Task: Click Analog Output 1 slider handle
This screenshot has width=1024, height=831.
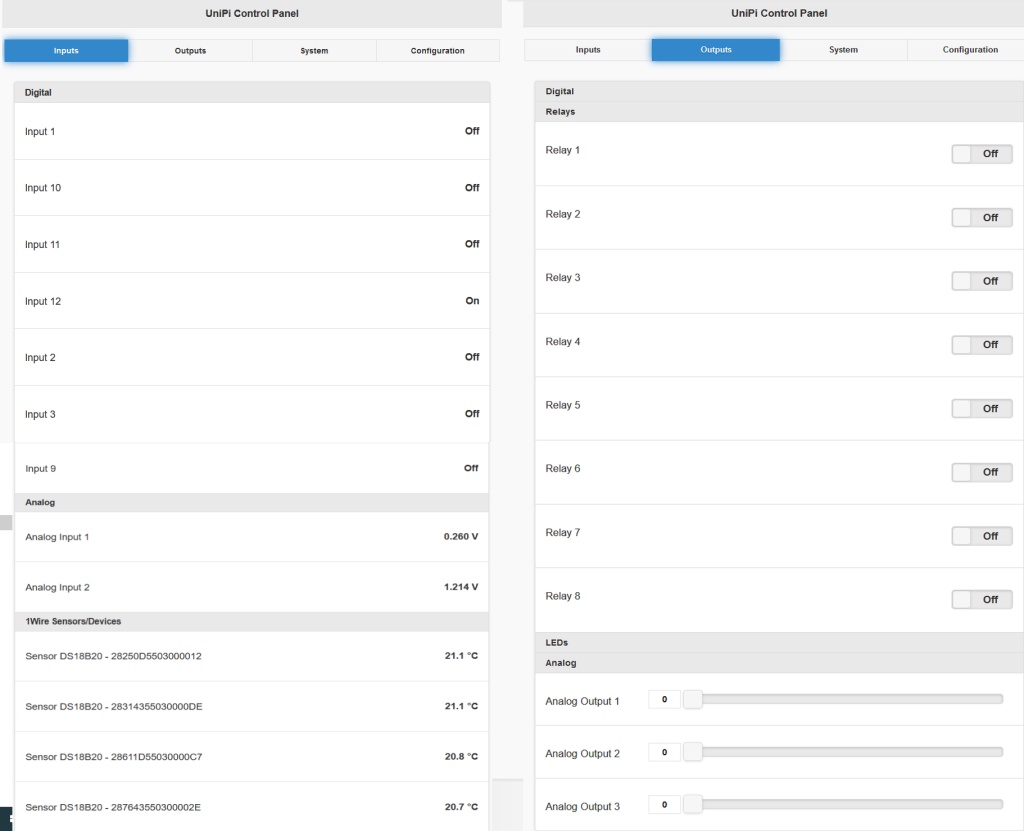Action: (x=692, y=699)
